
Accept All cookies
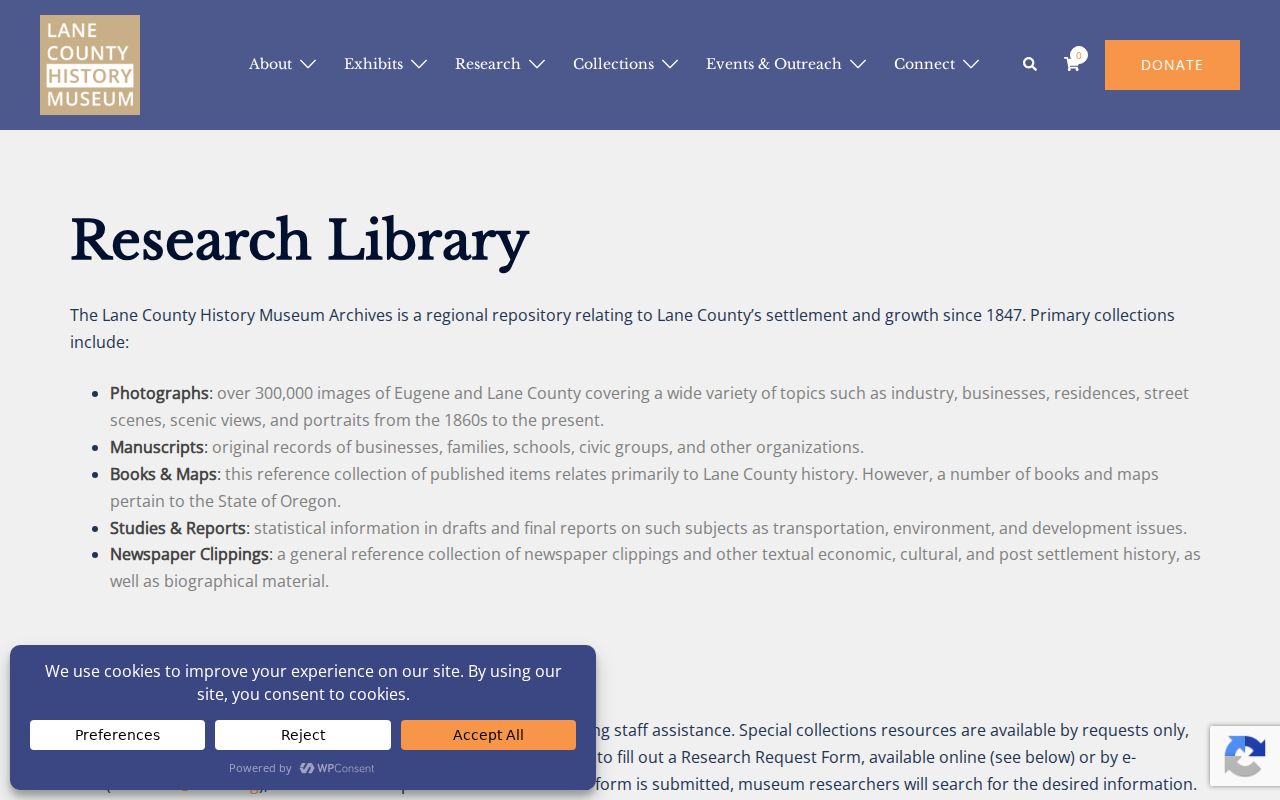[x=488, y=735]
